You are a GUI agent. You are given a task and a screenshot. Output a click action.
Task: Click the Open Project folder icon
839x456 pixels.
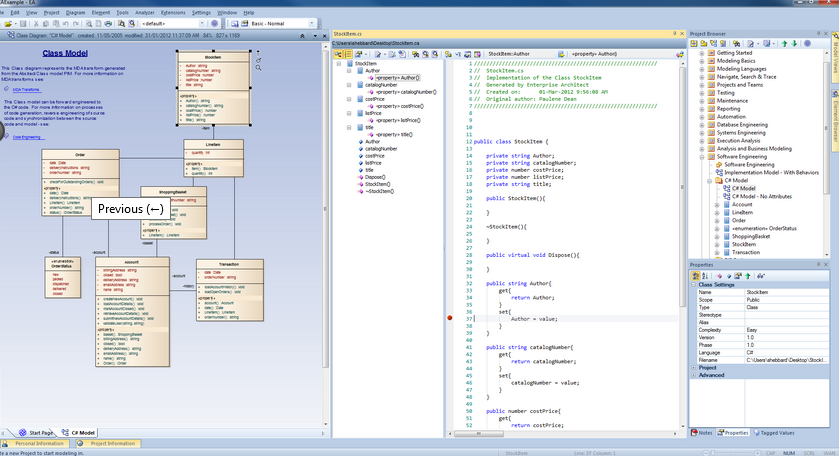click(7, 24)
